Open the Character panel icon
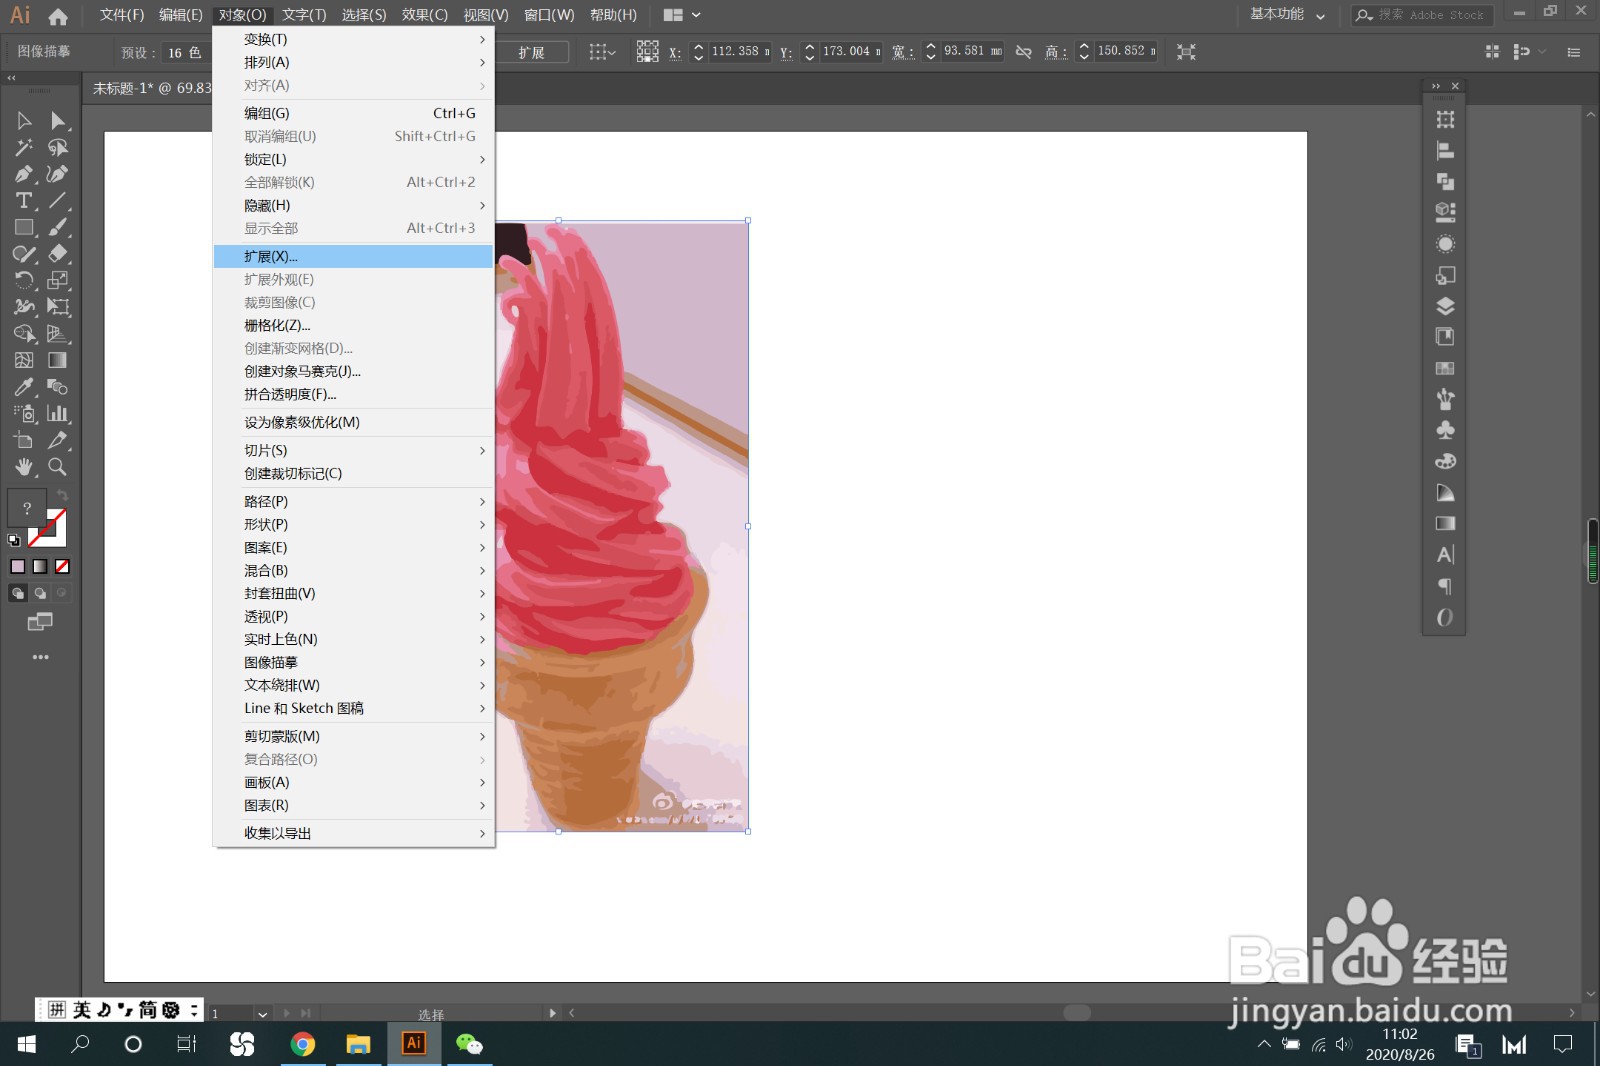The image size is (1600, 1066). [1445, 554]
